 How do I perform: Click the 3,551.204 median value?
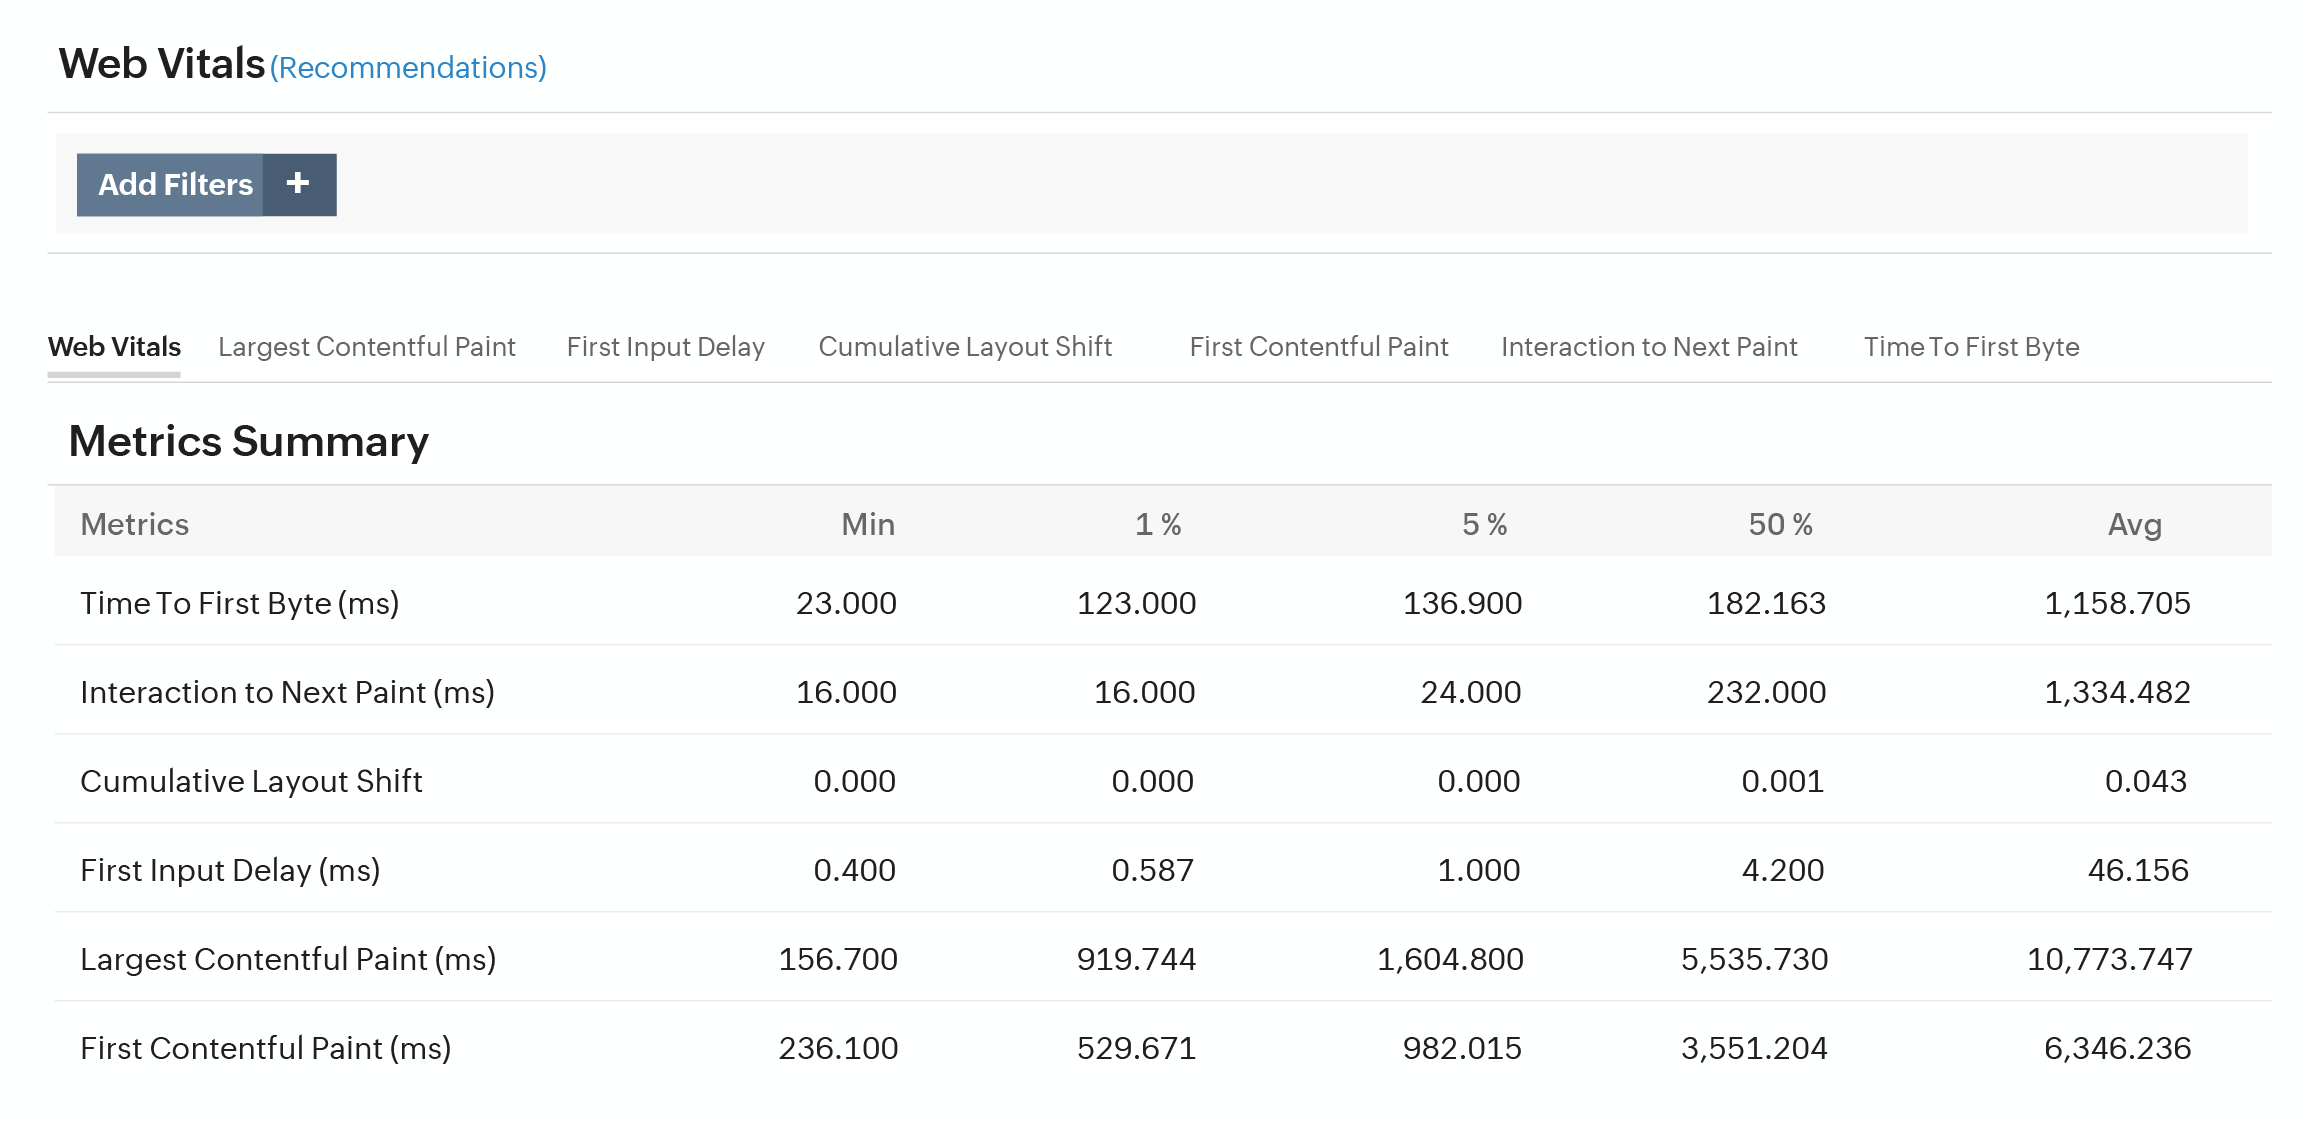click(1754, 1048)
